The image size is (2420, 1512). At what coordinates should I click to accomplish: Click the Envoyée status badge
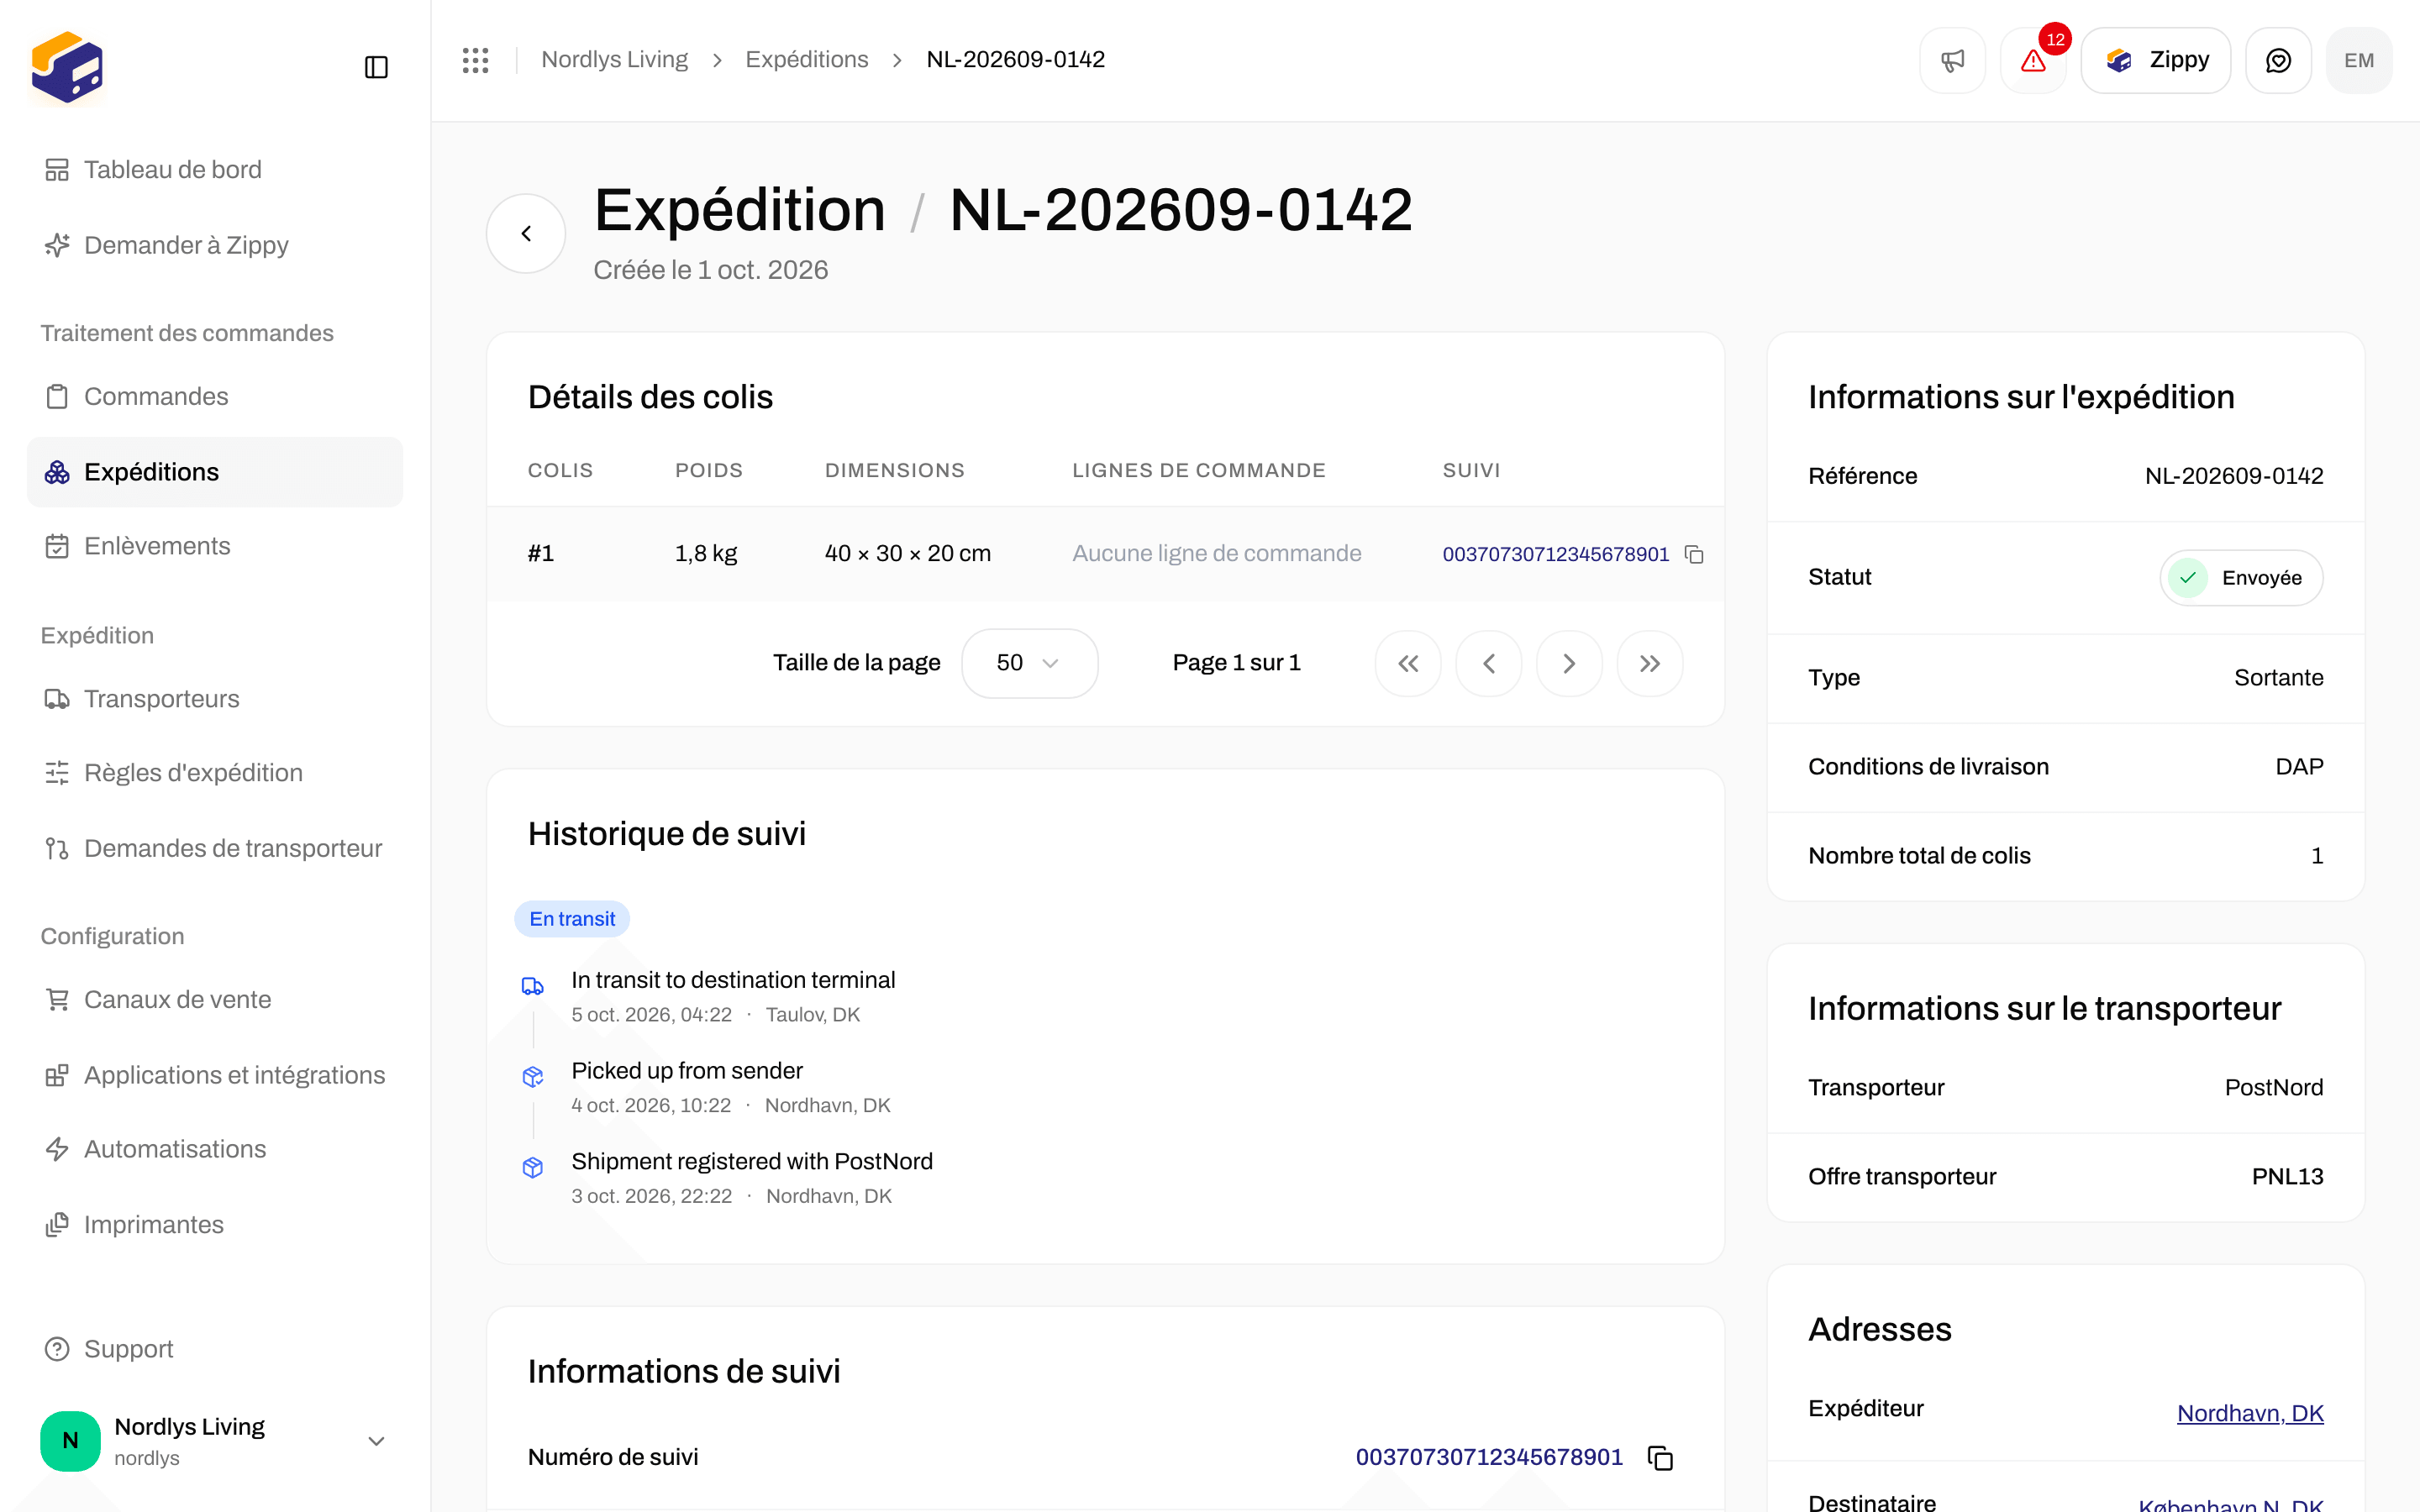point(2241,578)
